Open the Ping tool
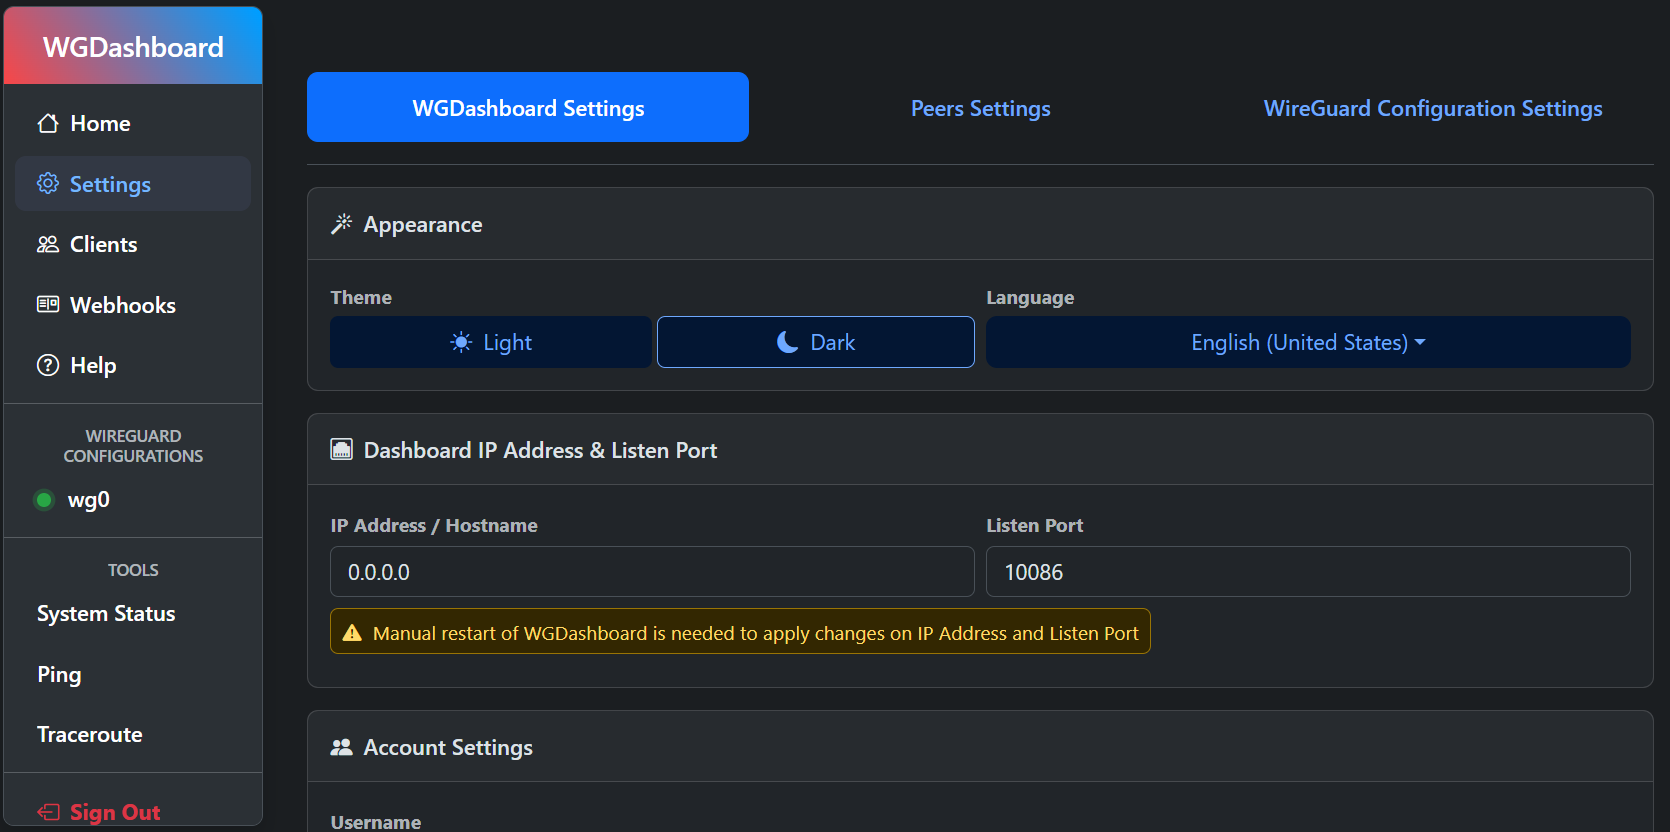1670x832 pixels. pos(59,675)
